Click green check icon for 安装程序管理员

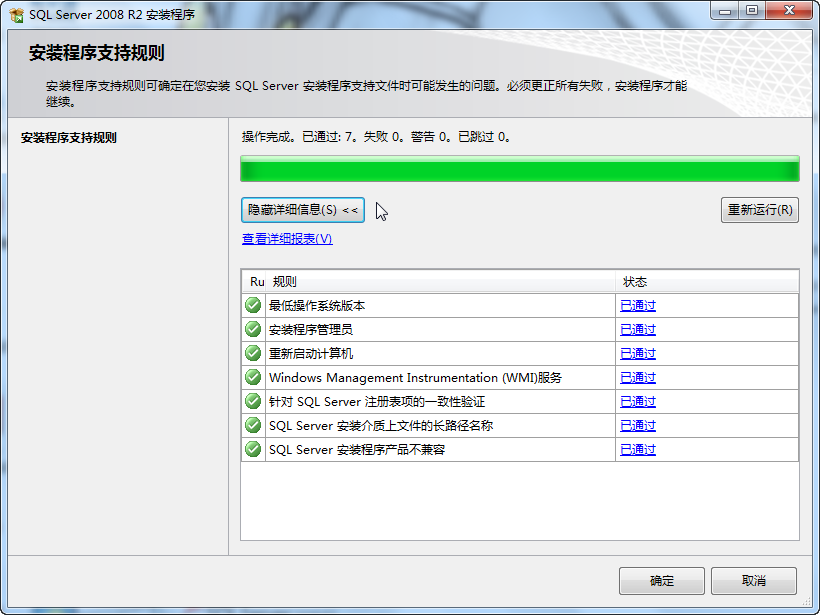pos(253,329)
